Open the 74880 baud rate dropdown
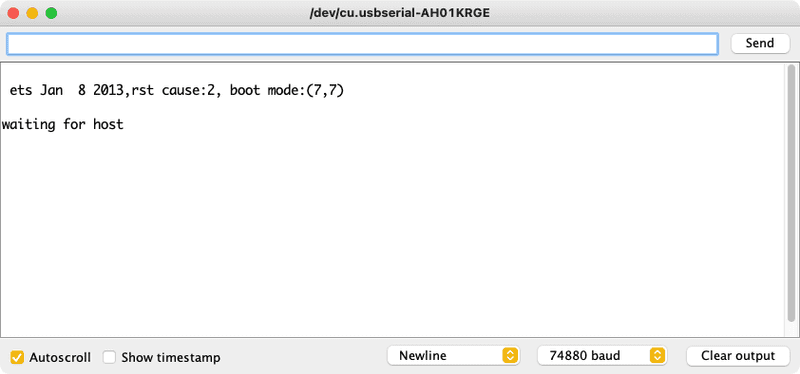Image resolution: width=800 pixels, height=374 pixels. (x=602, y=356)
